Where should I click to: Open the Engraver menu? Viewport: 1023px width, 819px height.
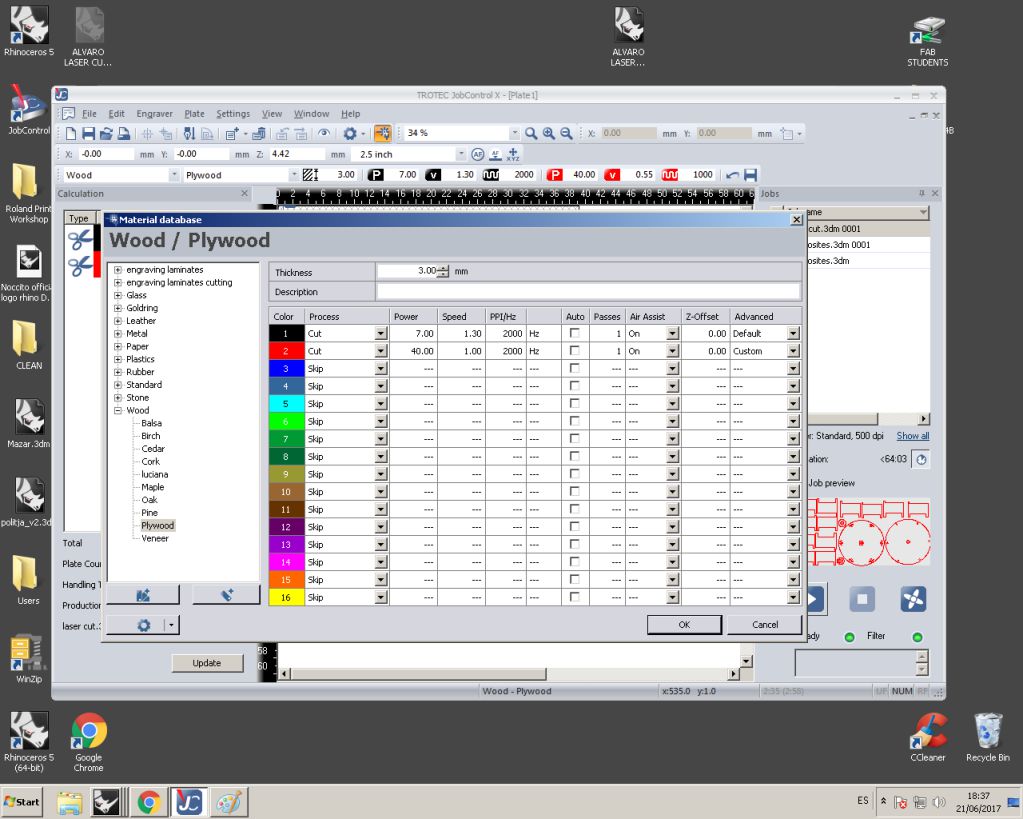pos(155,114)
